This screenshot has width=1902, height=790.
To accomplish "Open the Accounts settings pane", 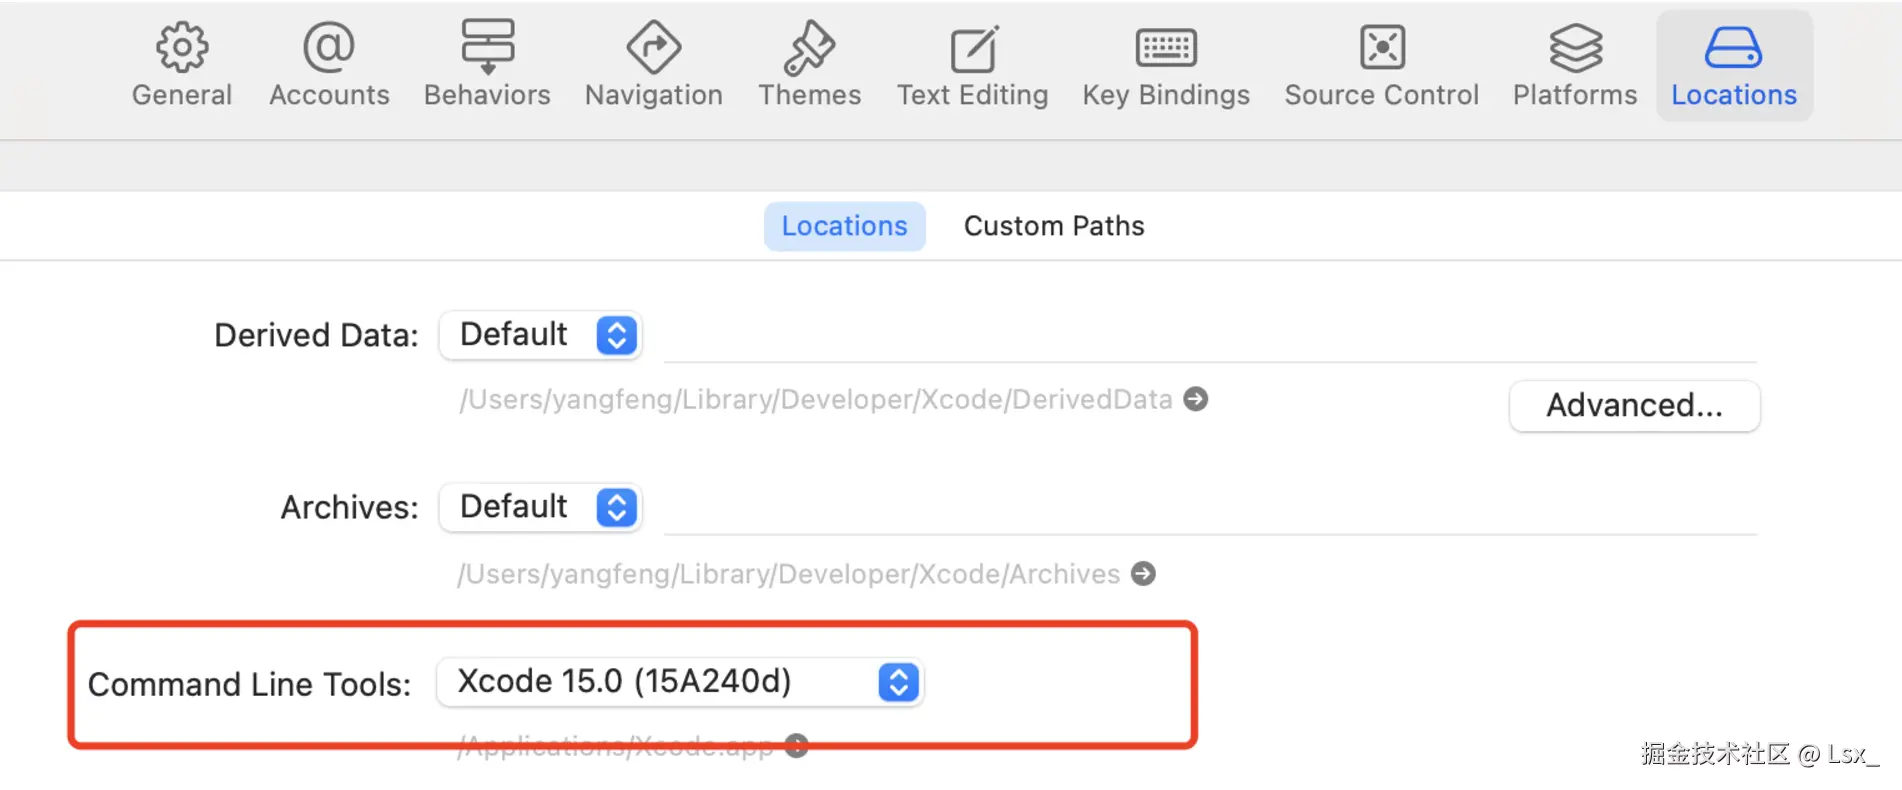I will click(x=329, y=66).
